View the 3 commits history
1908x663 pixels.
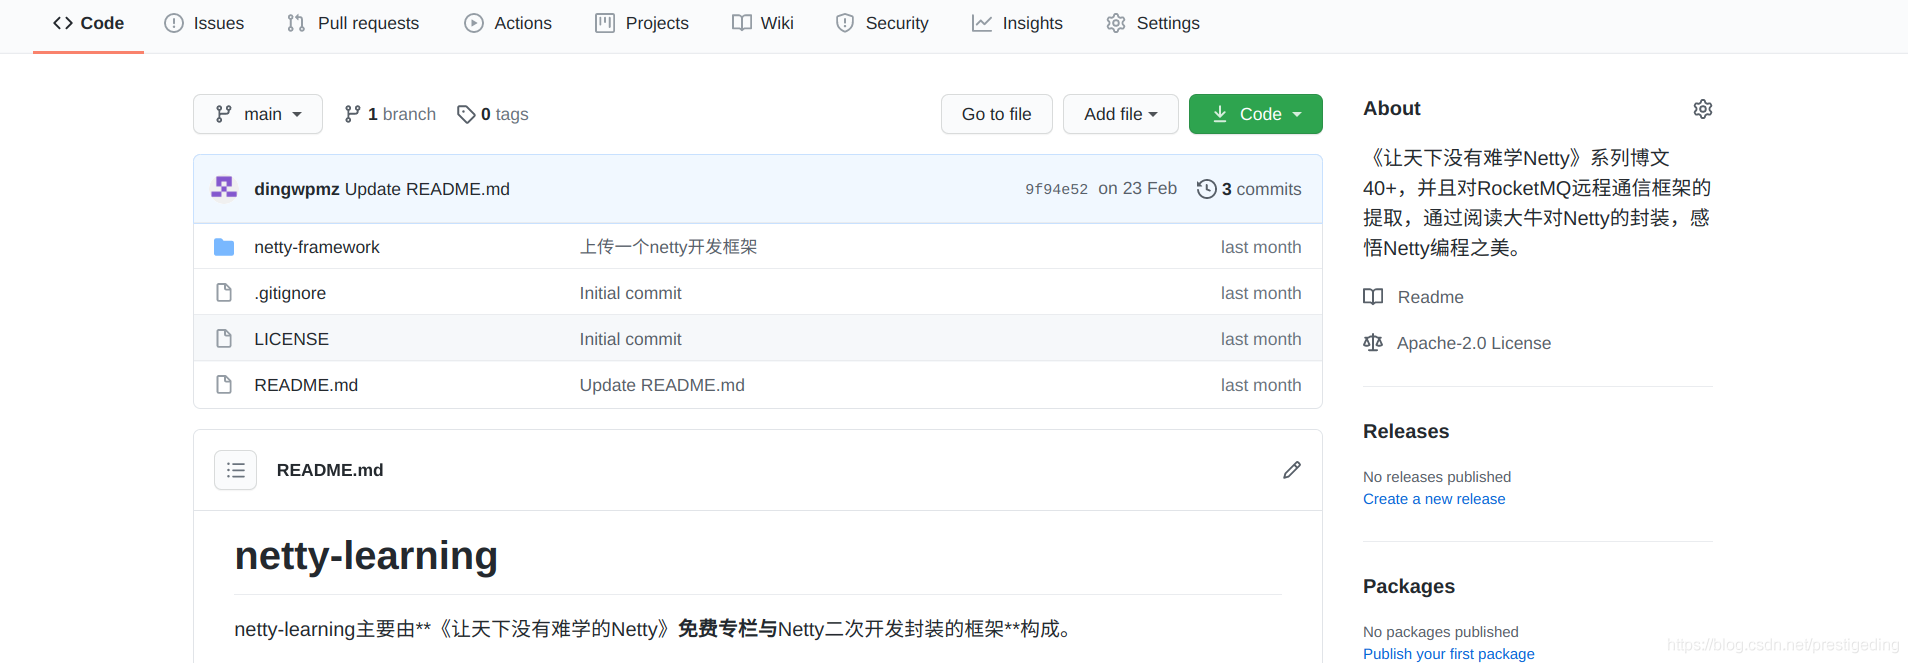coord(1249,189)
